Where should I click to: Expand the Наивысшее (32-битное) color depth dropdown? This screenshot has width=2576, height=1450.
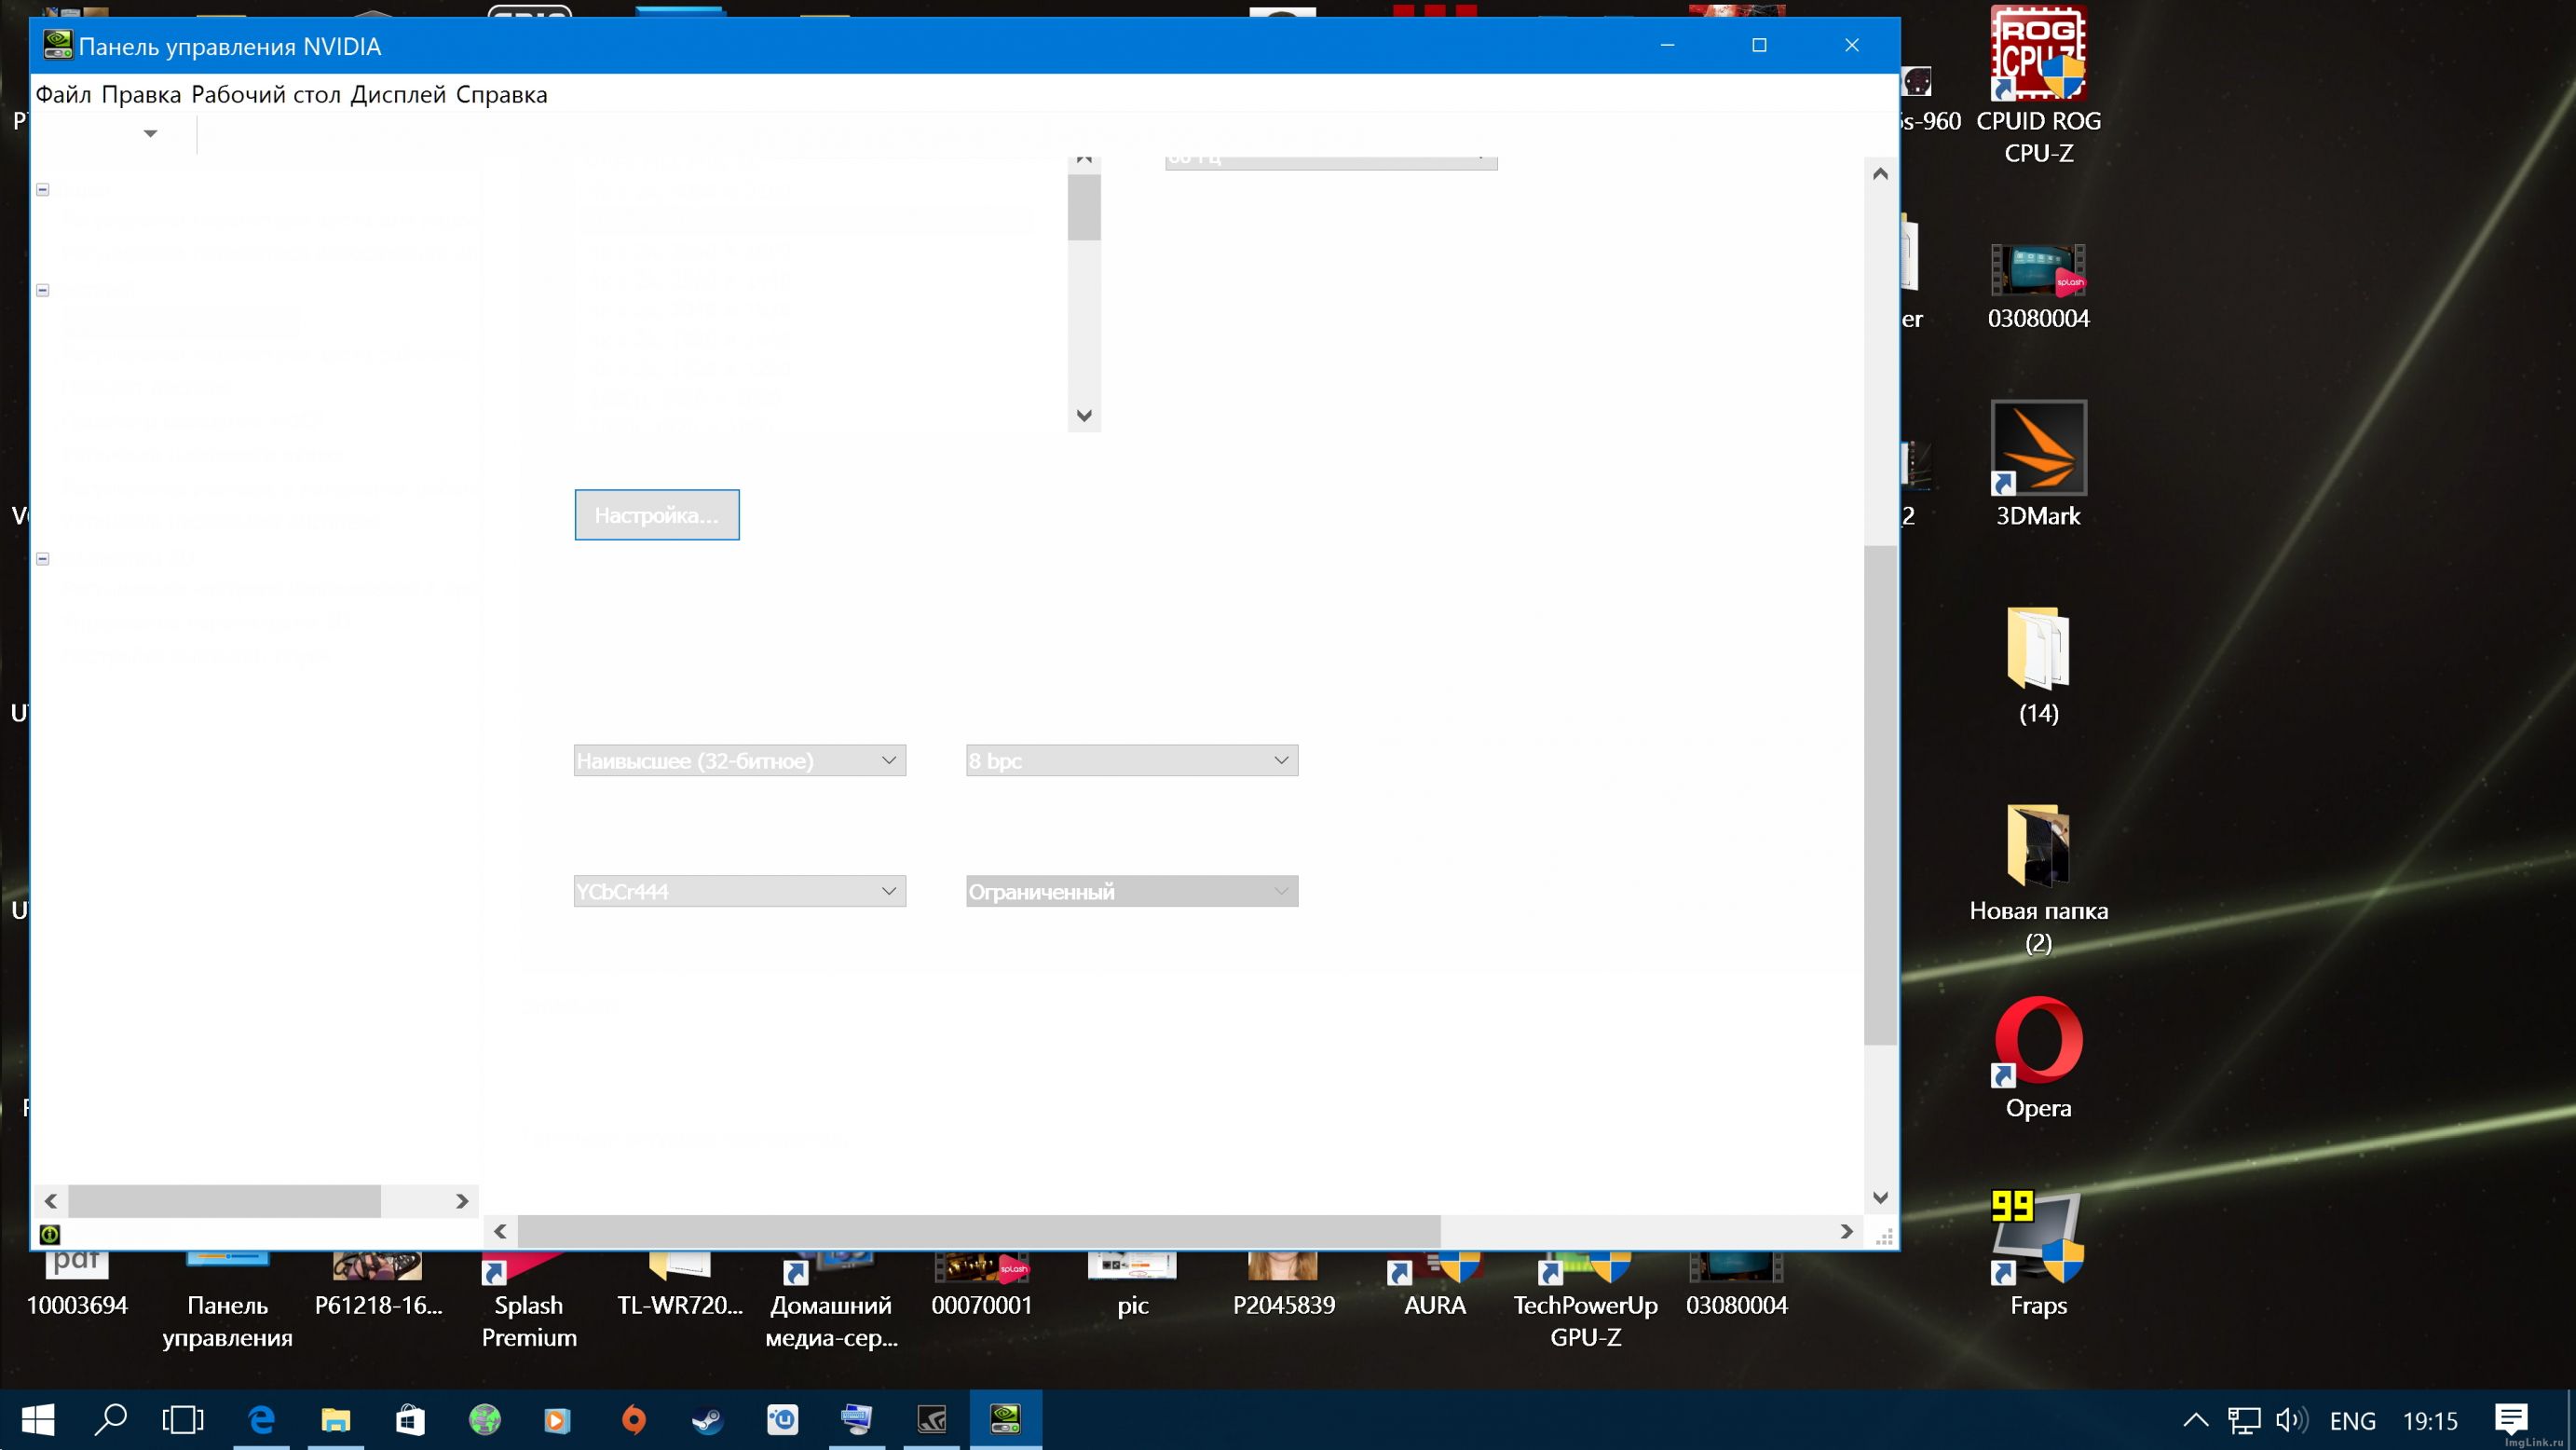[739, 761]
